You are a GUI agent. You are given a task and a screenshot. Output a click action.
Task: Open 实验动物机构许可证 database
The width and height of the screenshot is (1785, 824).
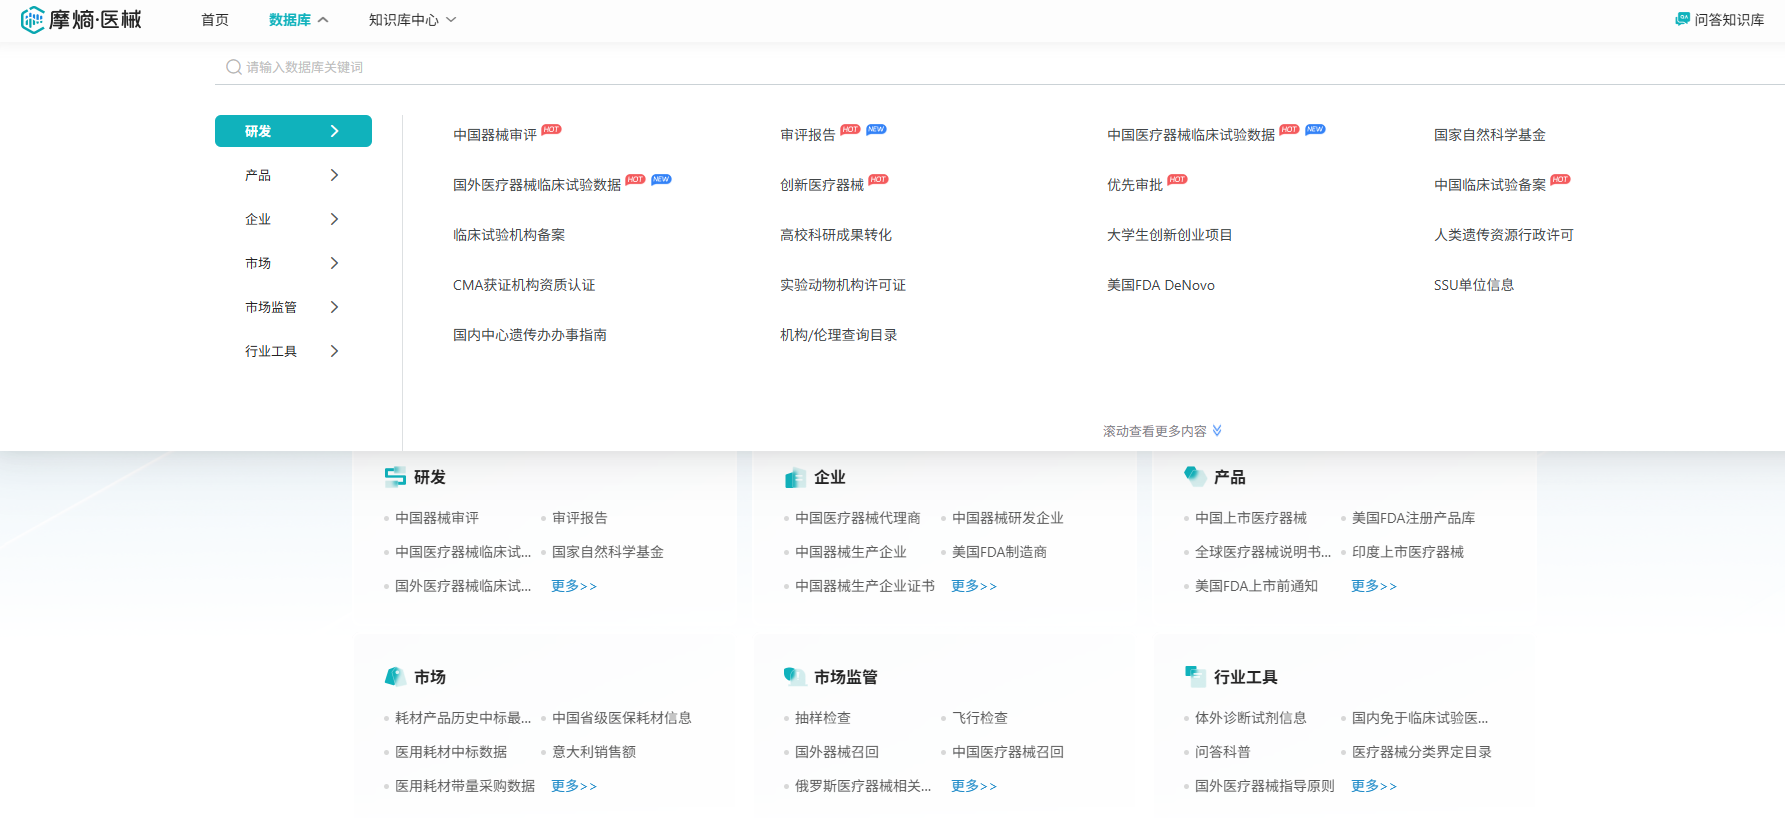(843, 285)
